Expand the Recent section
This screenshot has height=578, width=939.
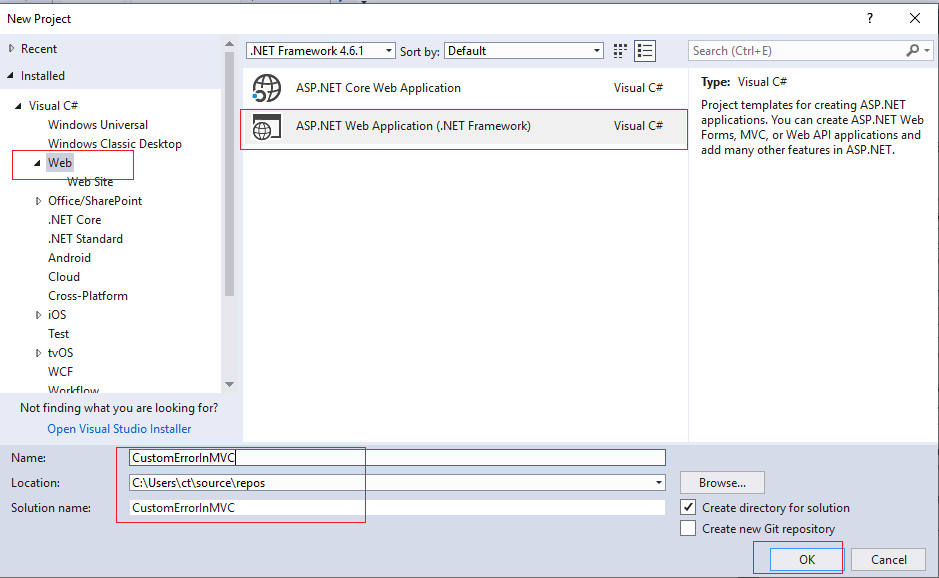click(12, 49)
